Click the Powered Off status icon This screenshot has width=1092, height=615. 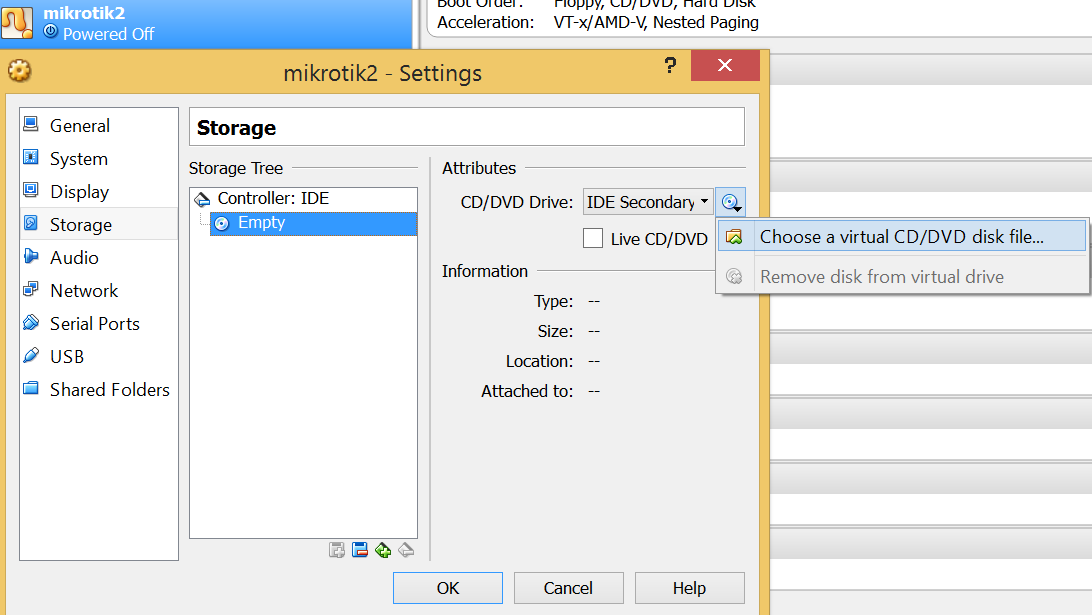50,31
